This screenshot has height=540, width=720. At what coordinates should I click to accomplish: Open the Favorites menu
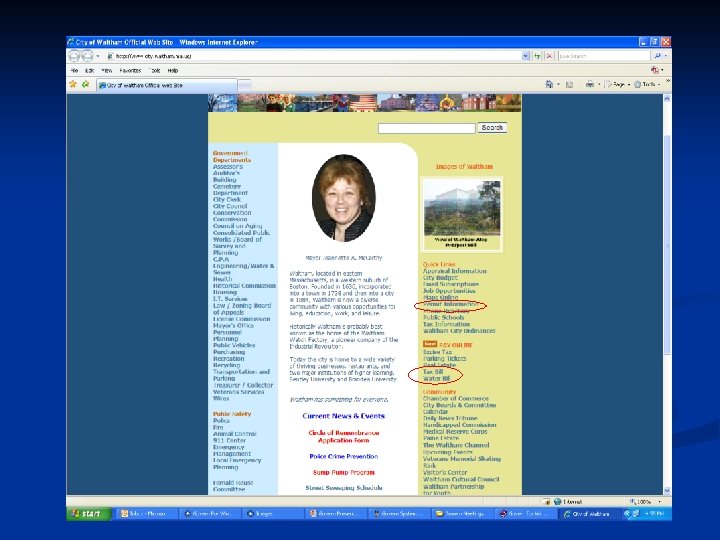click(130, 71)
